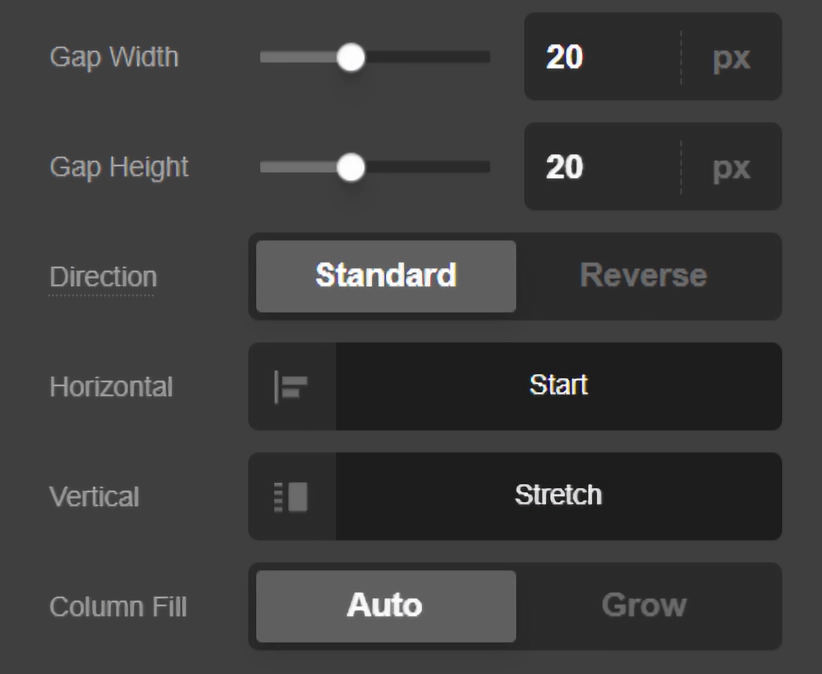
Task: Click the Column Fill label
Action: [118, 607]
